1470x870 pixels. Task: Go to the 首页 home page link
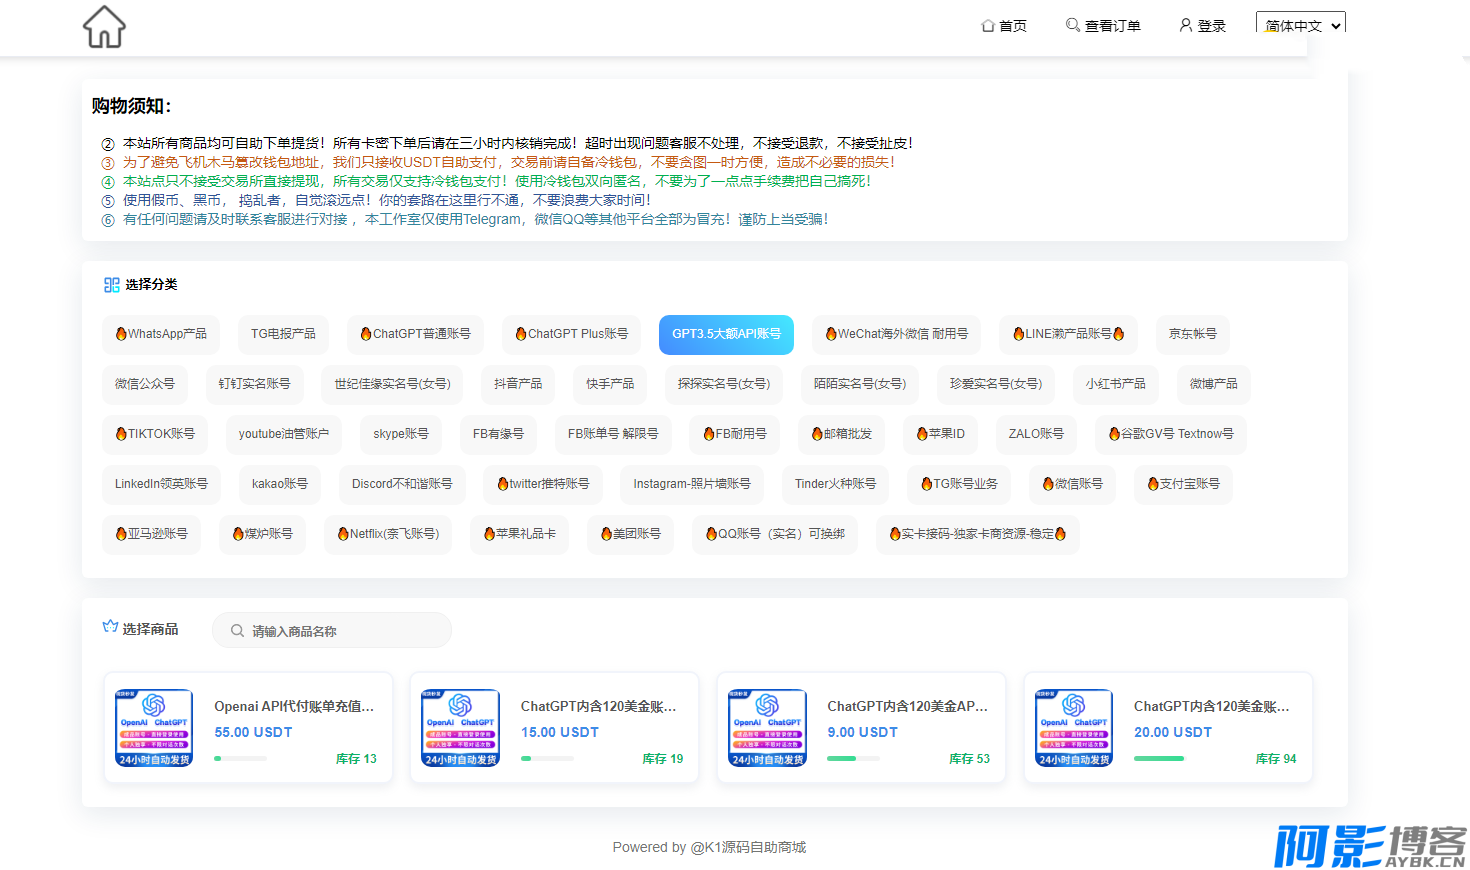click(1004, 26)
